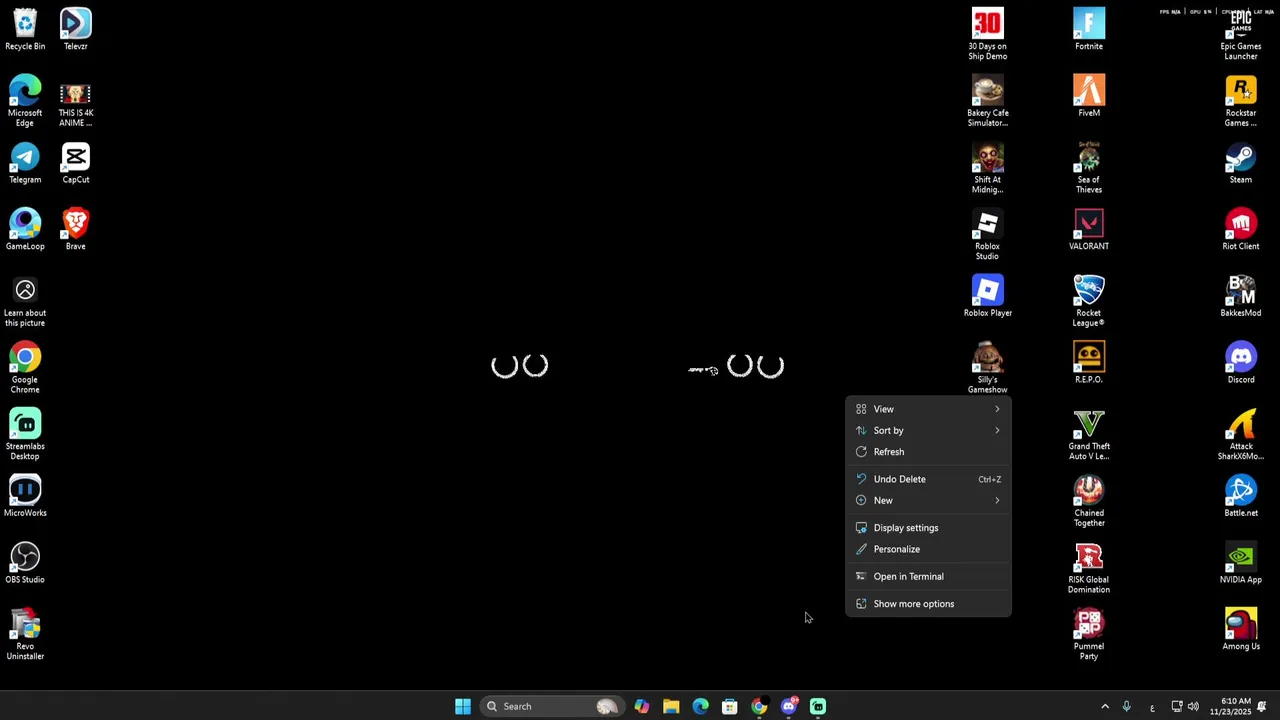Select the Televzr desktop shortcut
This screenshot has height=720, width=1280.
(x=75, y=29)
